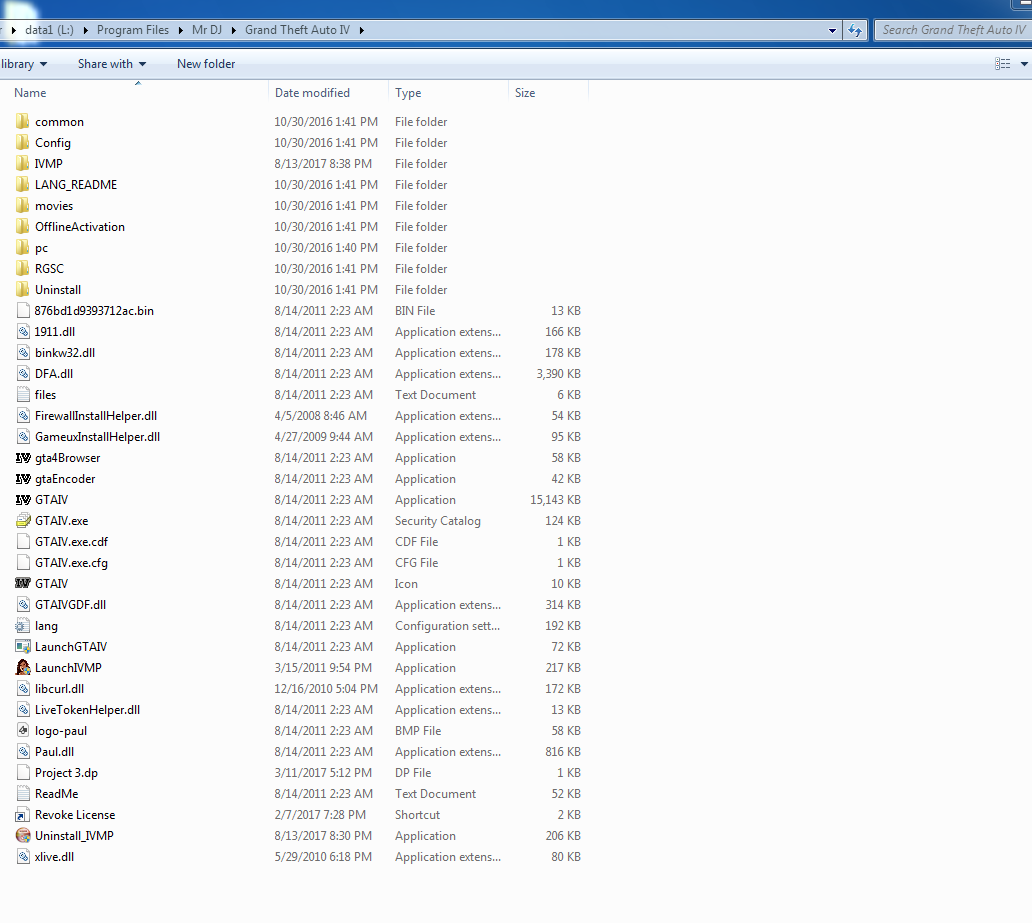The width and height of the screenshot is (1032, 923).
Task: Change view using the view icon
Action: pos(1002,64)
